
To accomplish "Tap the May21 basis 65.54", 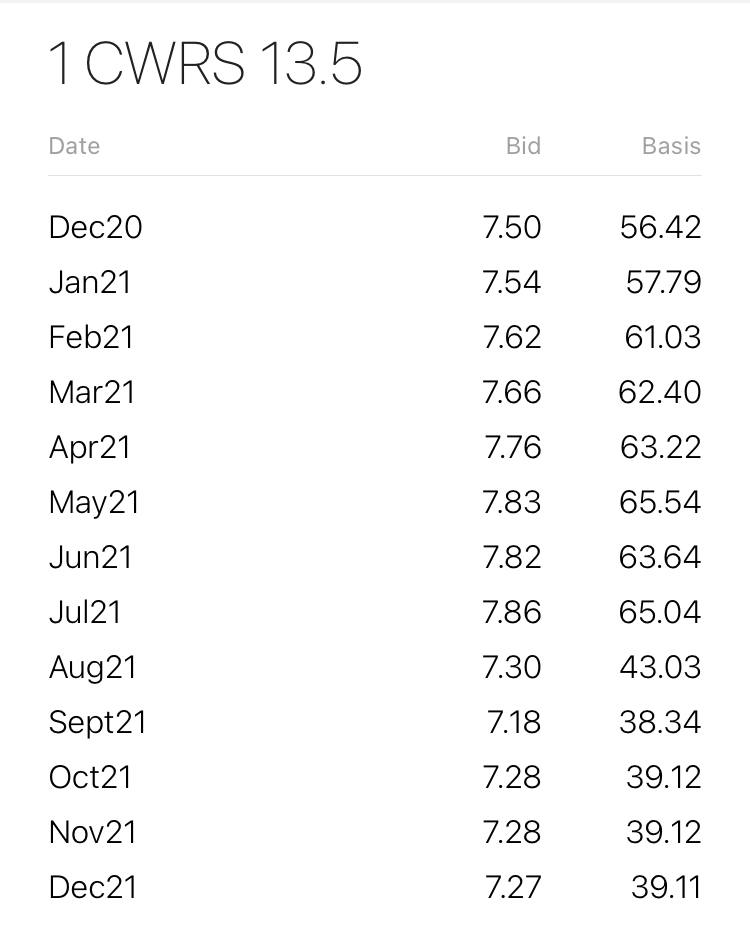I will coord(660,502).
